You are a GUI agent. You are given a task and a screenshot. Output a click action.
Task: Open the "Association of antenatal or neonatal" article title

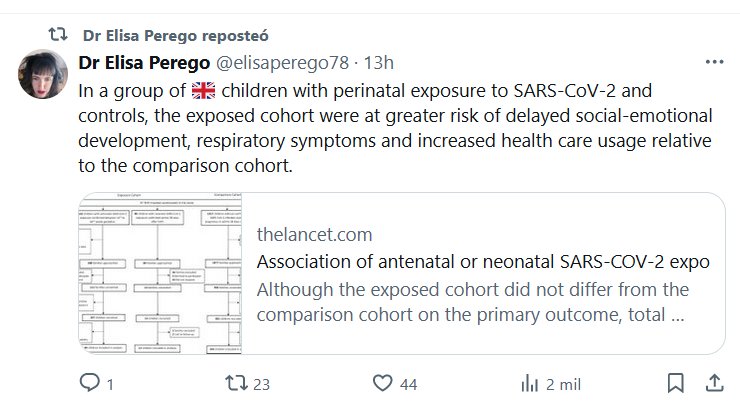click(x=483, y=262)
